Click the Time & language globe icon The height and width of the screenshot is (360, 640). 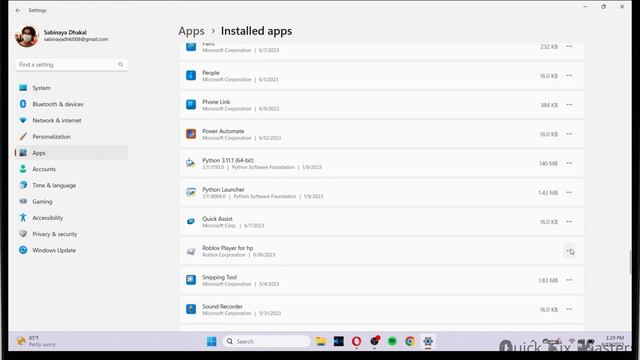tap(23, 185)
